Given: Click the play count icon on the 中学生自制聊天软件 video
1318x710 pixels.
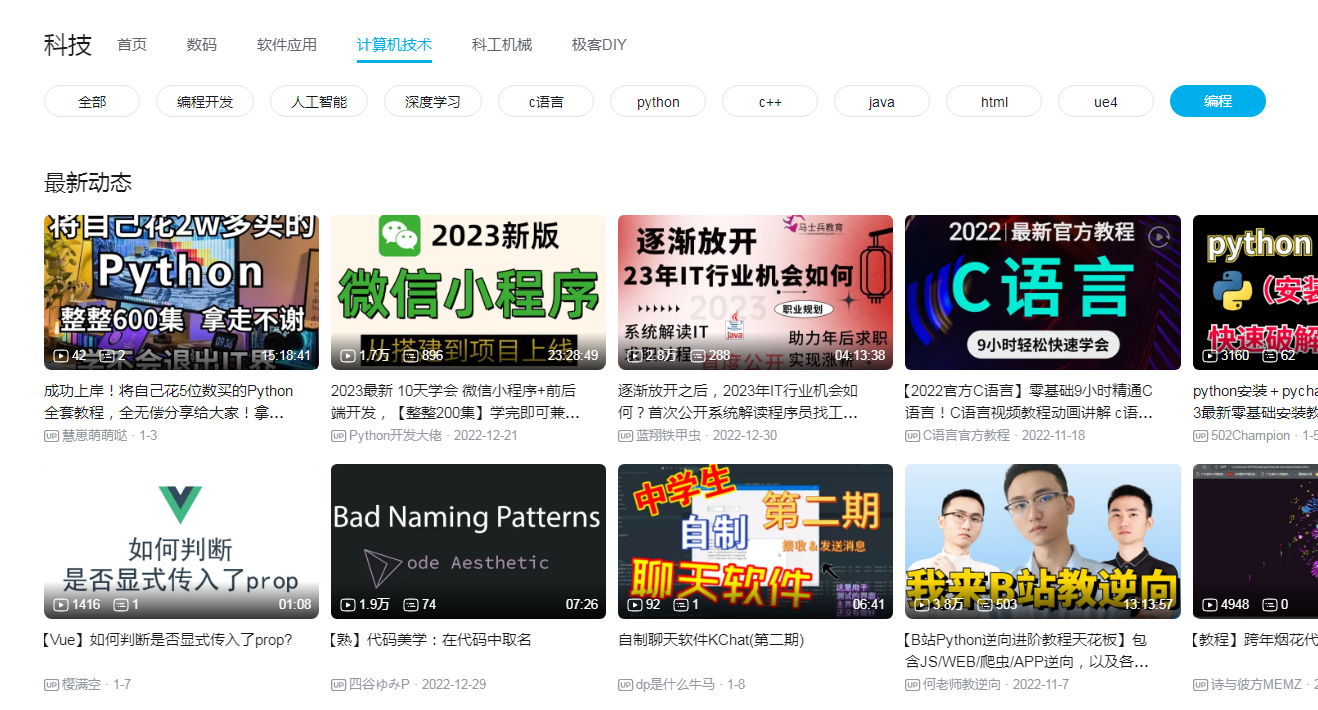Looking at the screenshot, I should click(635, 605).
